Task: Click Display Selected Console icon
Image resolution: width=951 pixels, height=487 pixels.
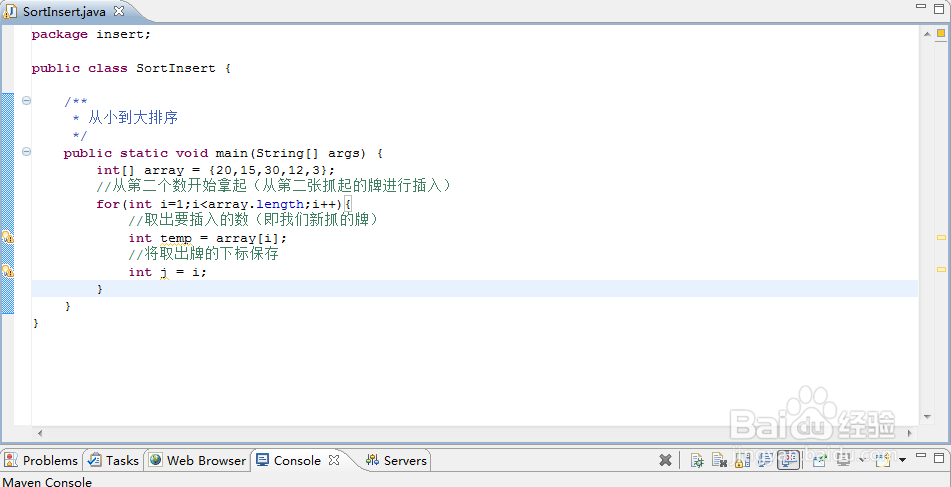Action: click(844, 460)
